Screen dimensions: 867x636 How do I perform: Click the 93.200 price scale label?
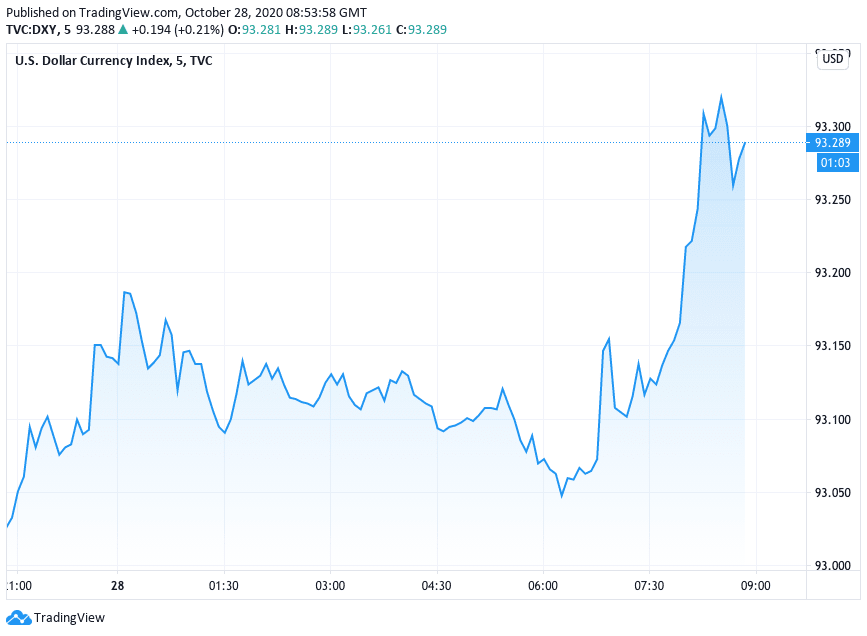(832, 273)
